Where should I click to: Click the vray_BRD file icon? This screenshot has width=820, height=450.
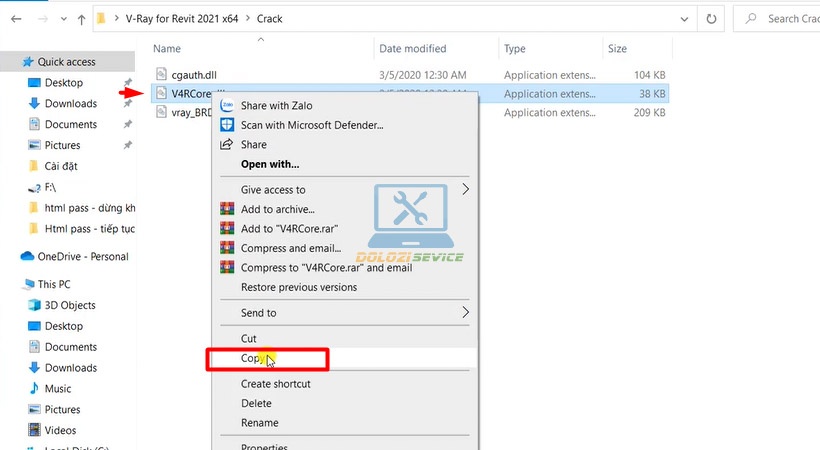pos(162,112)
